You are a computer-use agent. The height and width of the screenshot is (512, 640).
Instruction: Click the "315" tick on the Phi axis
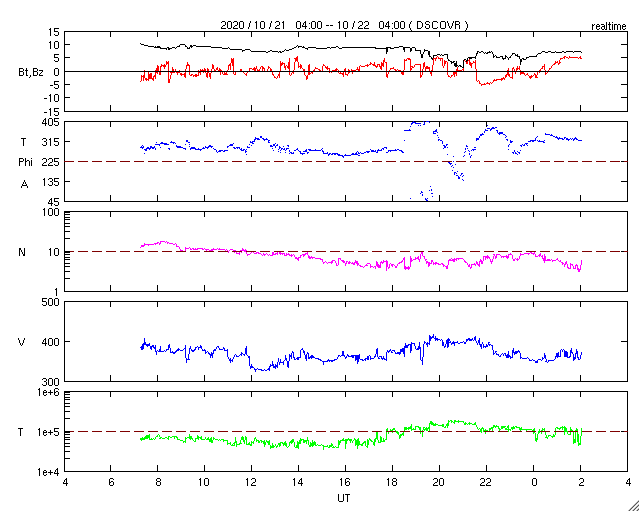(x=52, y=142)
